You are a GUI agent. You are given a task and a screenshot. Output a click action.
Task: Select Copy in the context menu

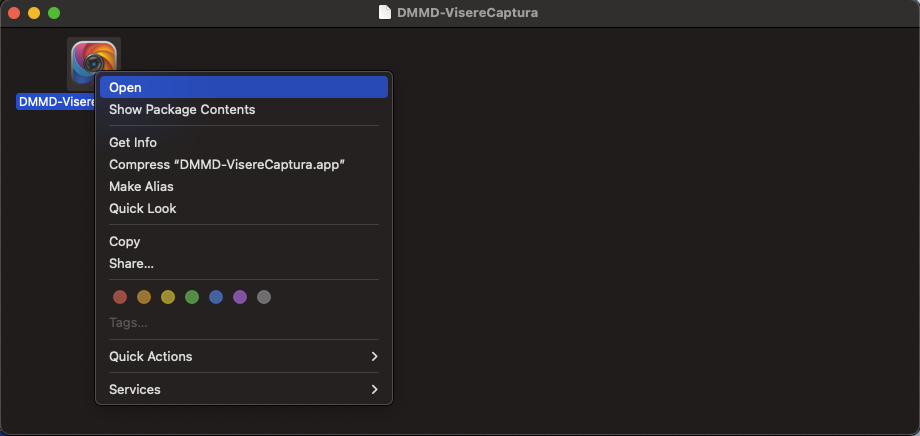click(x=244, y=242)
